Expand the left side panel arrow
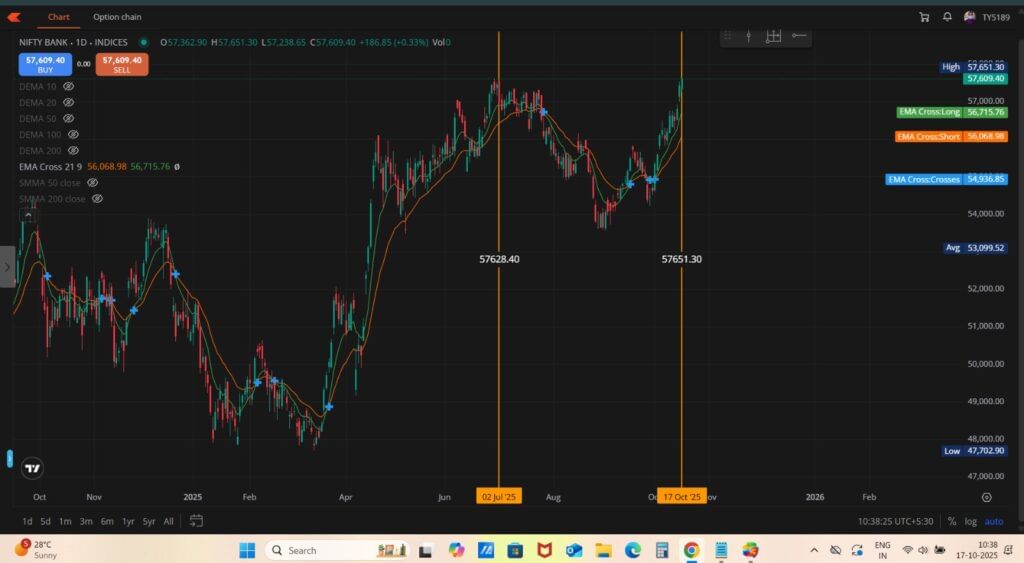Viewport: 1024px width, 563px height. pos(7,267)
